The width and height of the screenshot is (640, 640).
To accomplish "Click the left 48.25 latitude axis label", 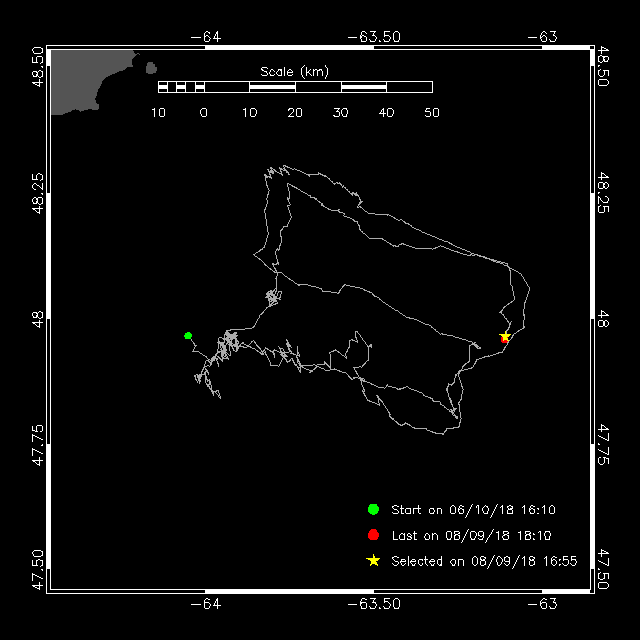I will (38, 193).
